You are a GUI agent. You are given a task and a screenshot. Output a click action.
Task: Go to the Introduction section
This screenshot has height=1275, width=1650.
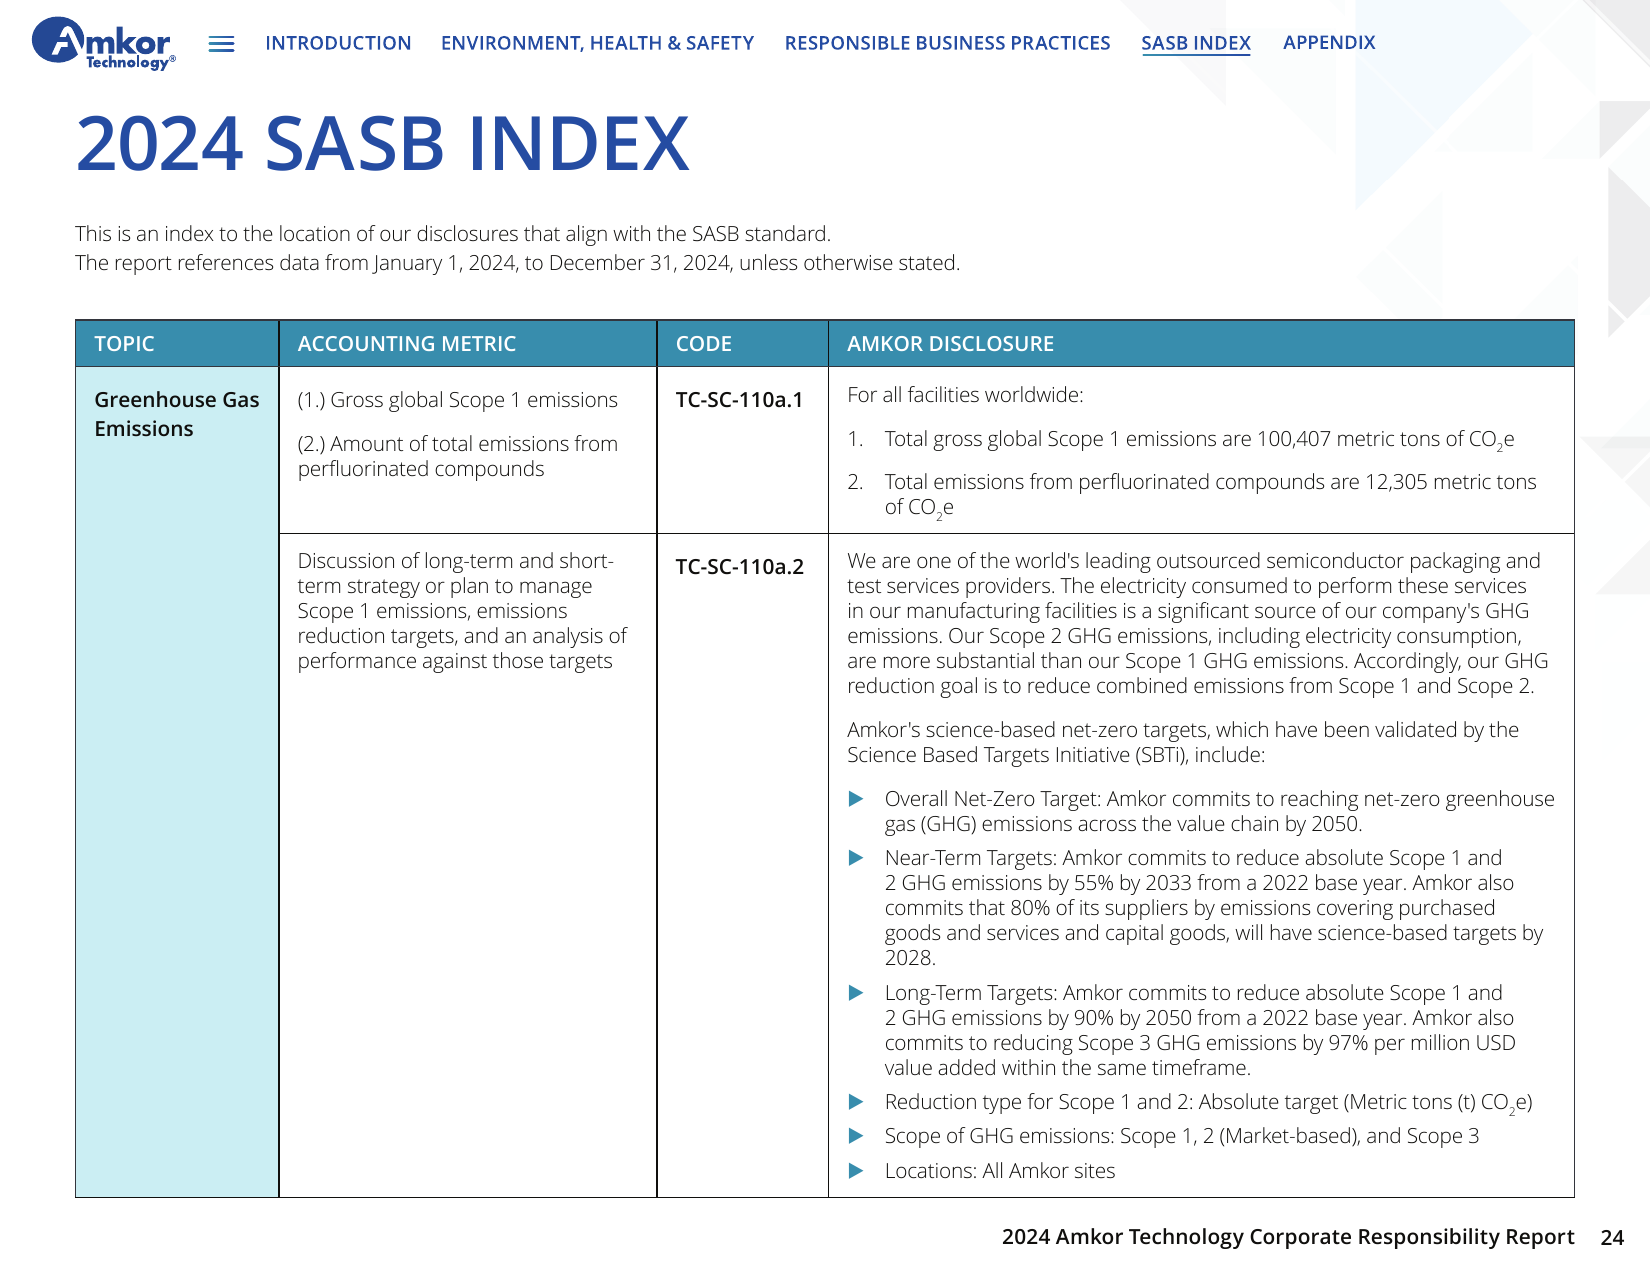click(x=338, y=43)
